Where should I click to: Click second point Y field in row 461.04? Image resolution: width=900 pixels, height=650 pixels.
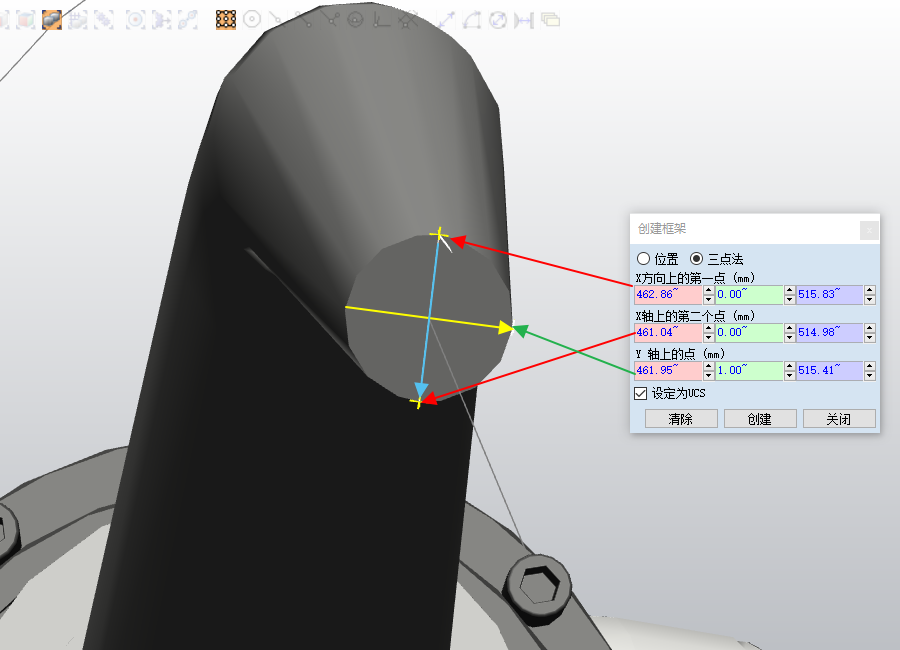[x=749, y=332]
